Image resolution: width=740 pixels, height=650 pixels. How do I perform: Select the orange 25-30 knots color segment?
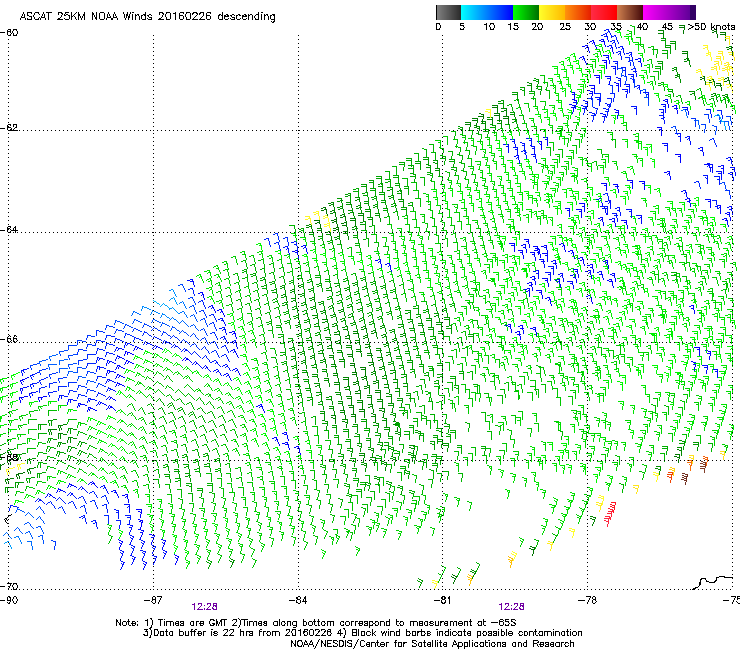pyautogui.click(x=578, y=12)
